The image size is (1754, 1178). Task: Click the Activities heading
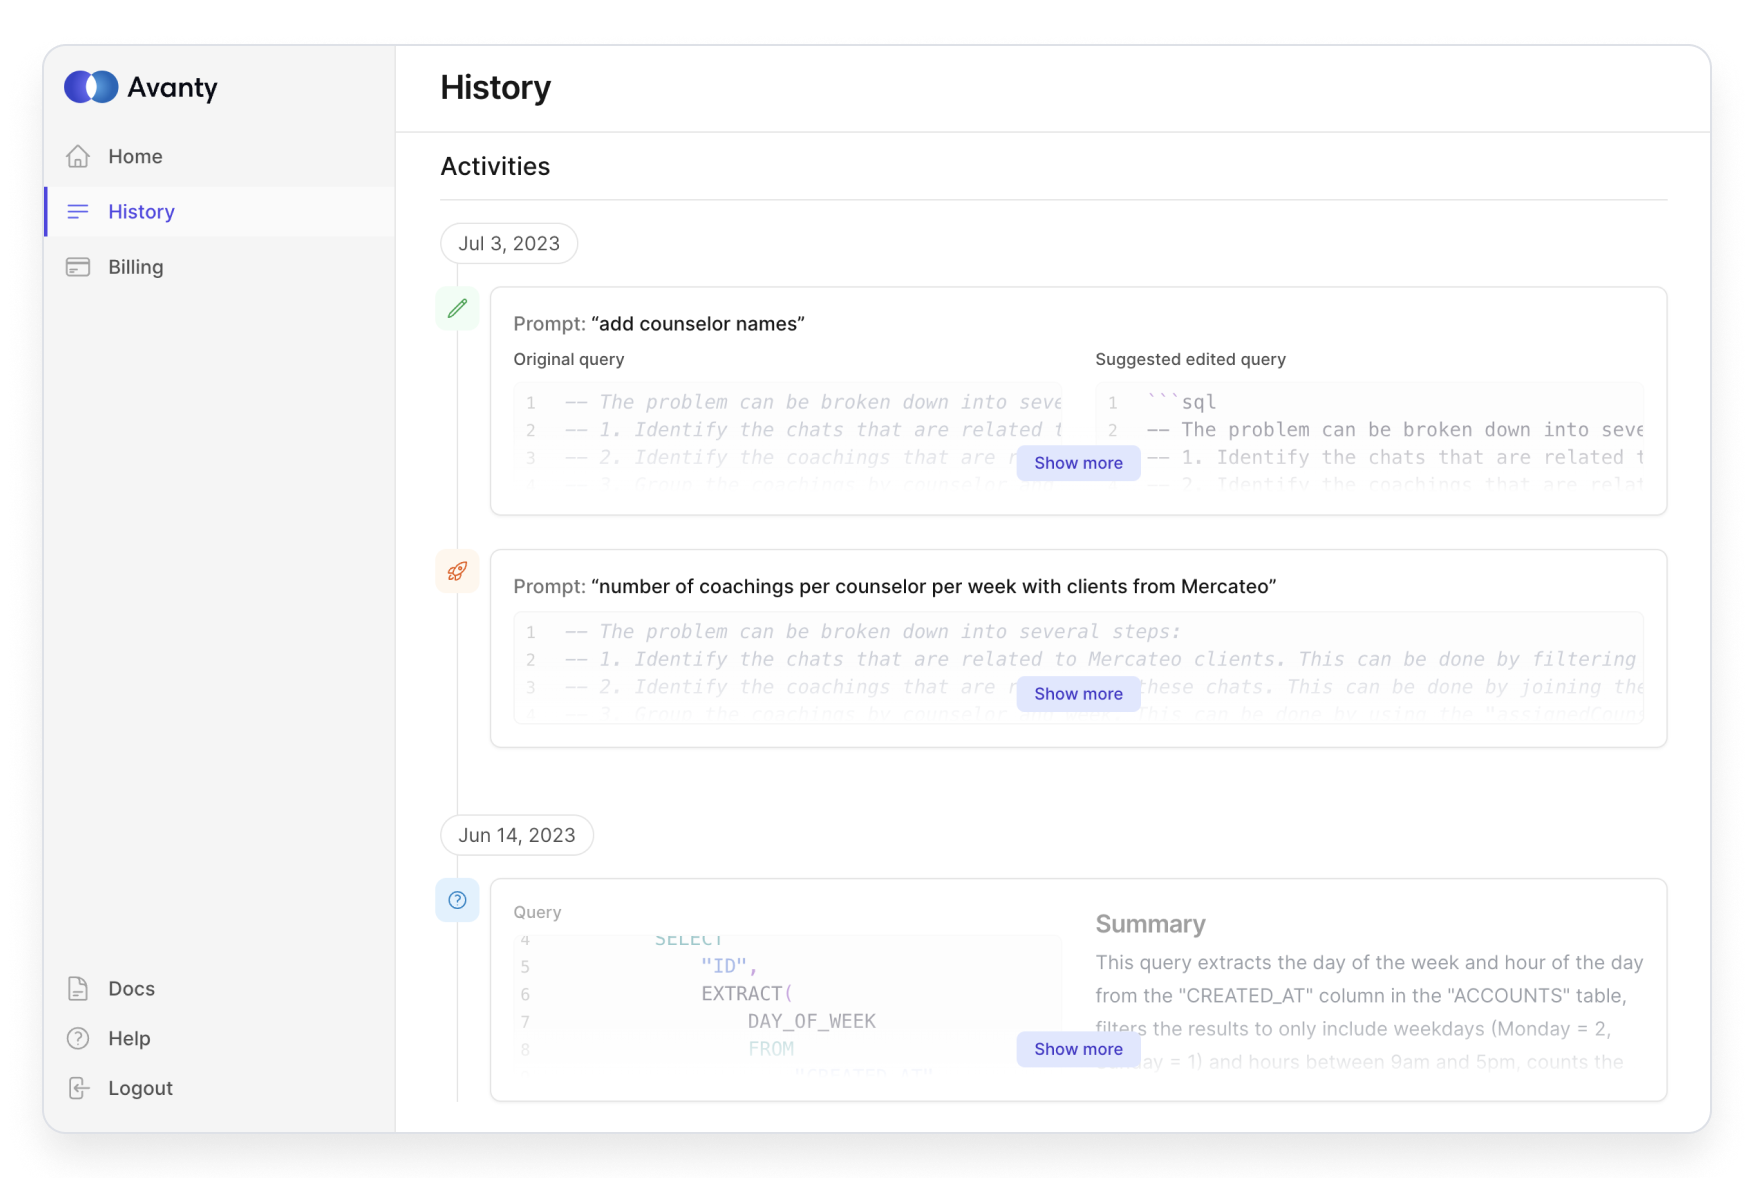(x=495, y=166)
